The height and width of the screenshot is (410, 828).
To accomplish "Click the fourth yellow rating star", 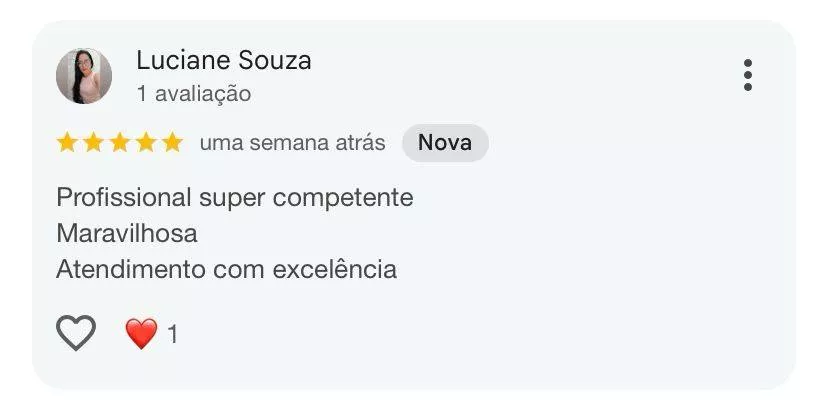I will pyautogui.click(x=146, y=143).
